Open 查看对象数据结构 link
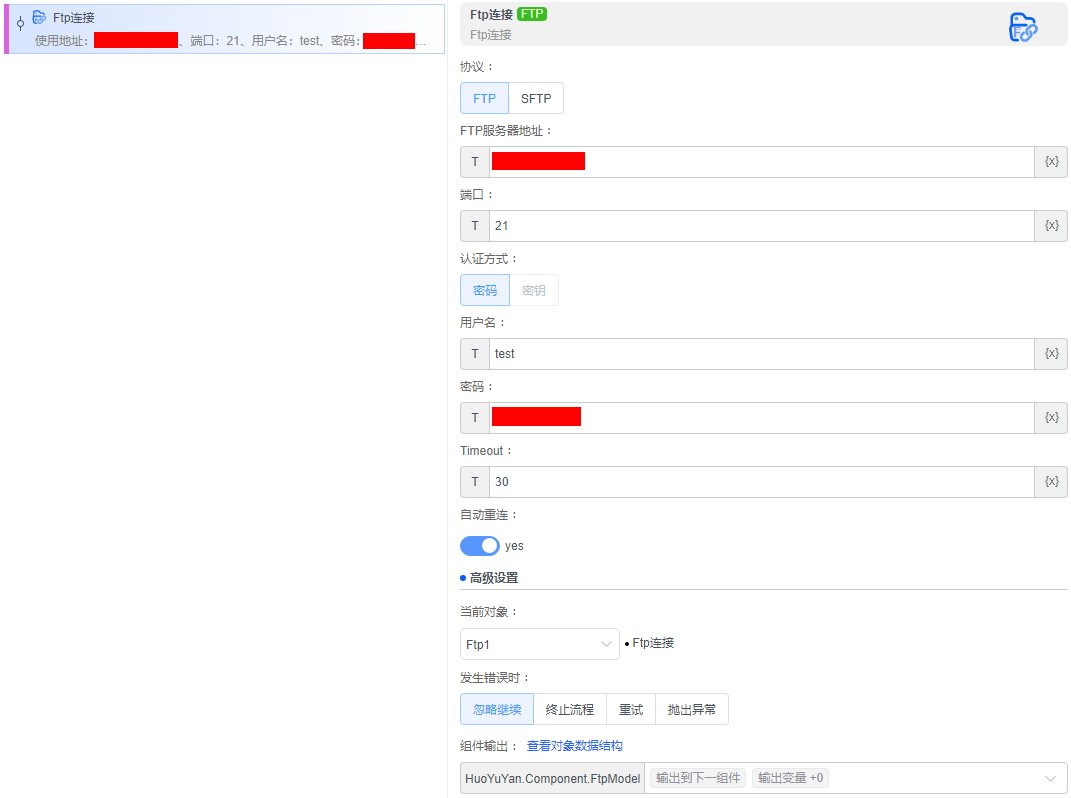The width and height of the screenshot is (1071, 798). tap(574, 746)
